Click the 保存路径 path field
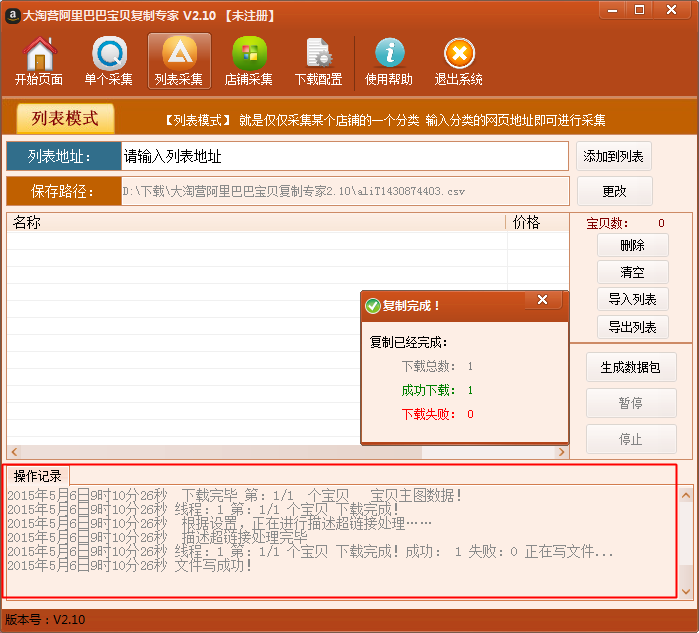 345,191
